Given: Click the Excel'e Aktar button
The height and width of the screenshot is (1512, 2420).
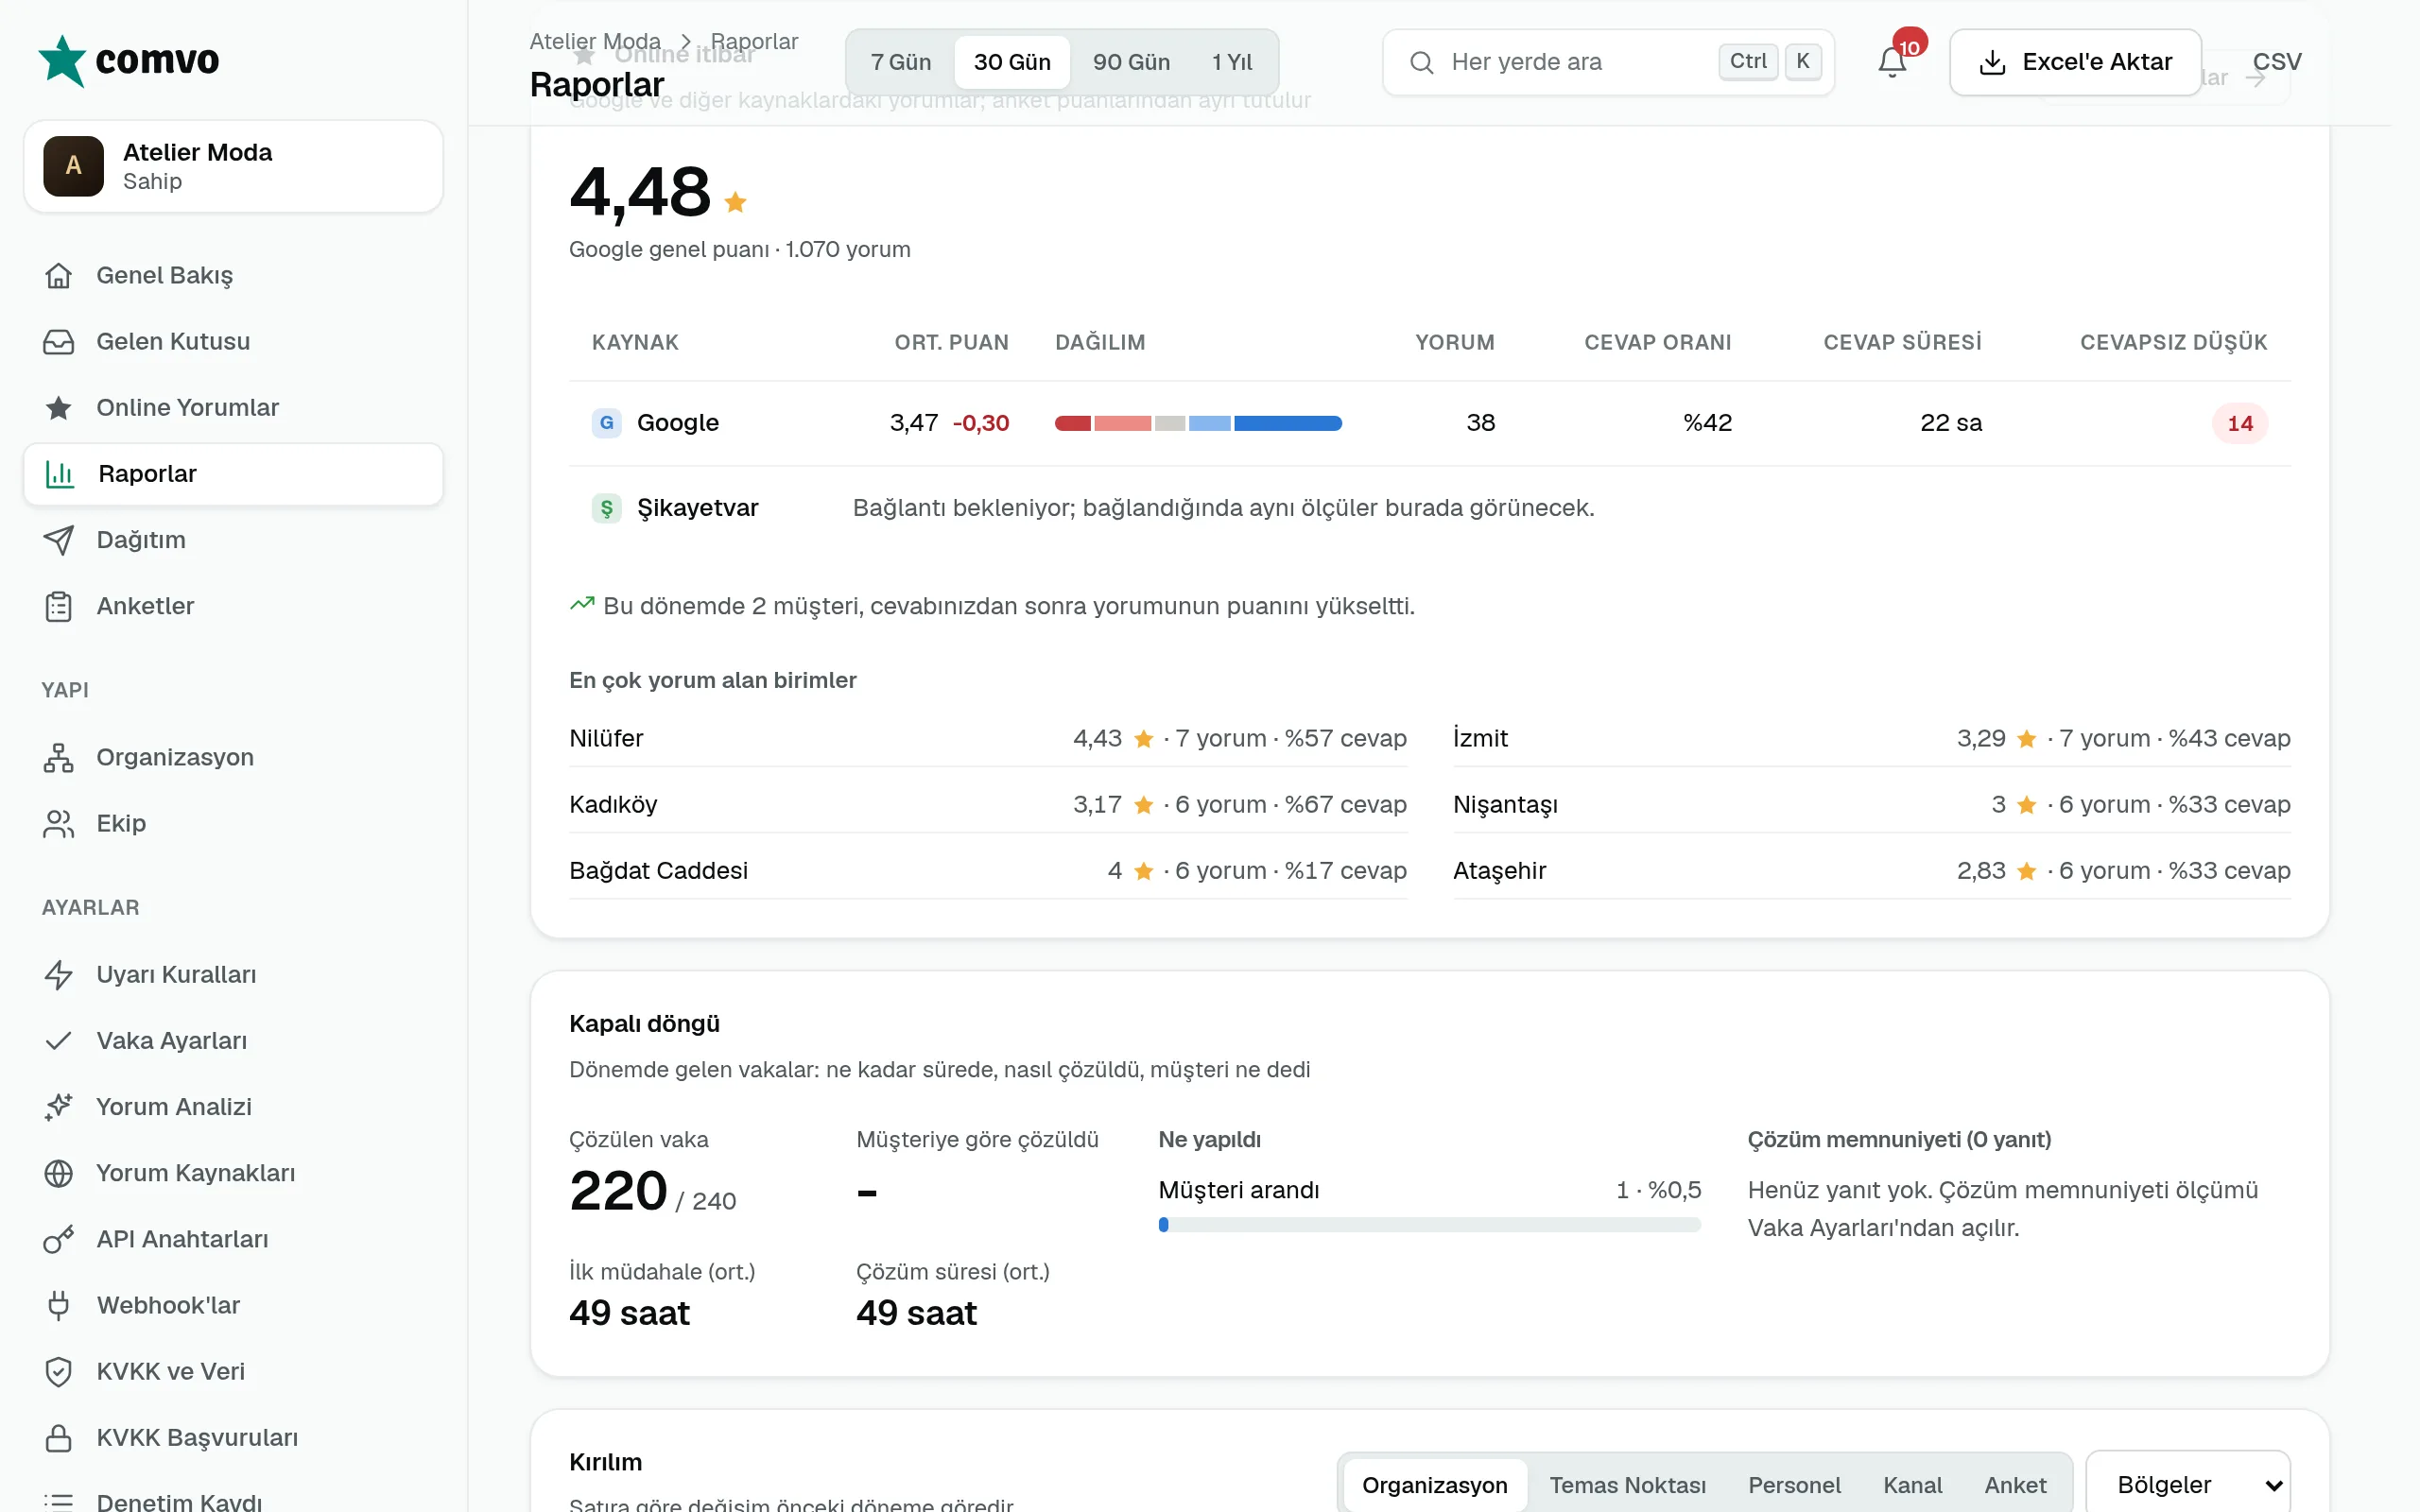Looking at the screenshot, I should 2075,62.
